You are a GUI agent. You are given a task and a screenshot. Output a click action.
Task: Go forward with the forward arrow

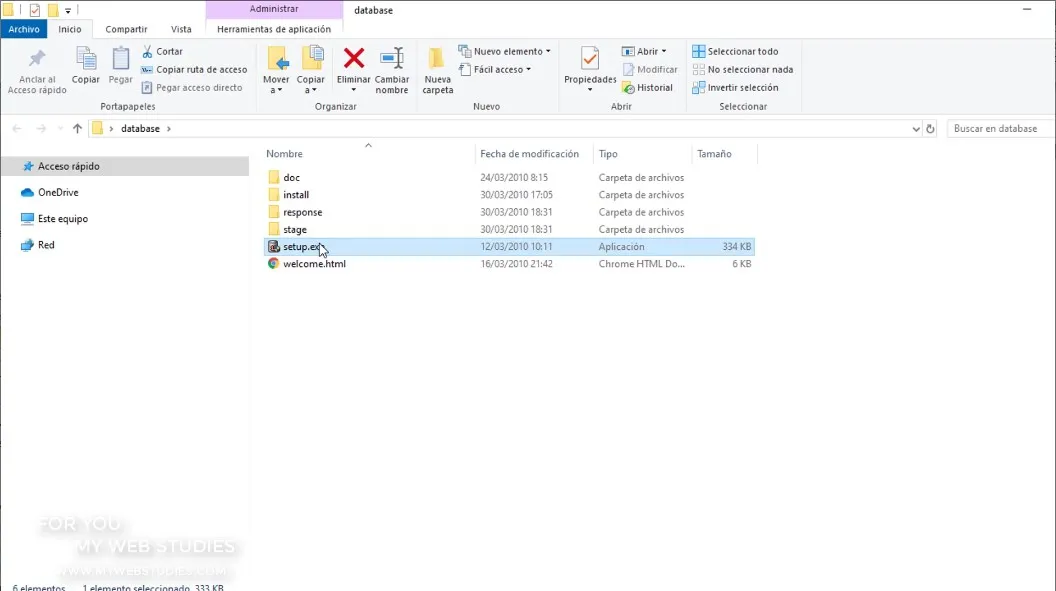(x=41, y=129)
